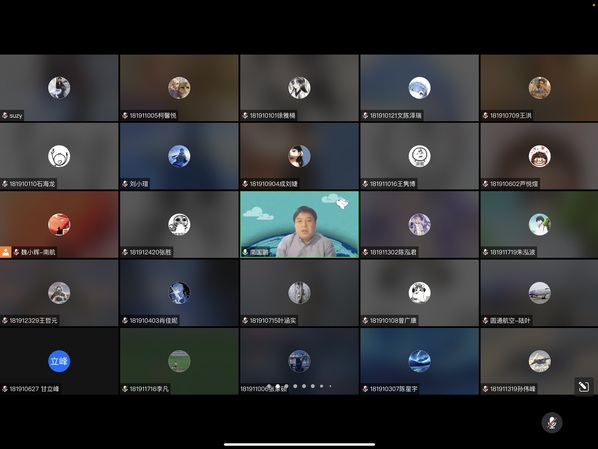Click 刘小瑾's muted microphone icon
Image resolution: width=598 pixels, height=449 pixels.
(x=125, y=183)
